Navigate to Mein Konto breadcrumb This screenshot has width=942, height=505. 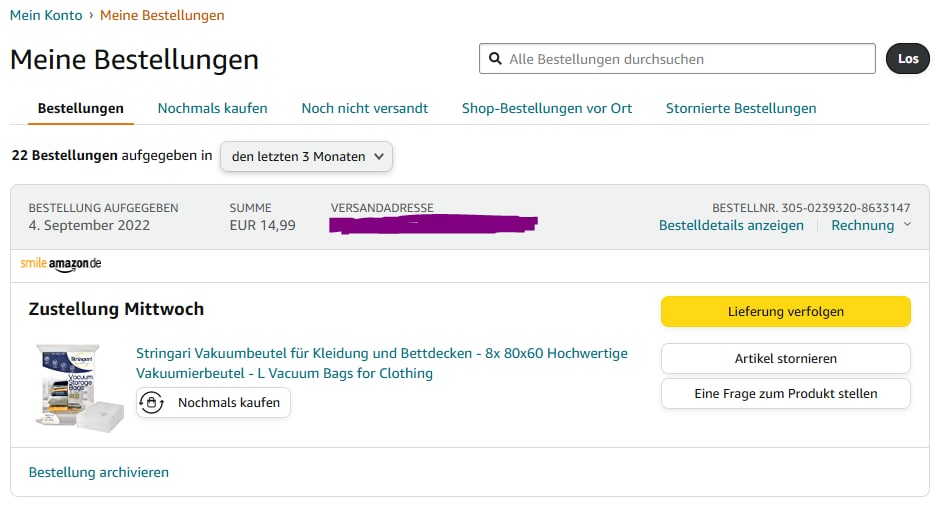pyautogui.click(x=46, y=15)
